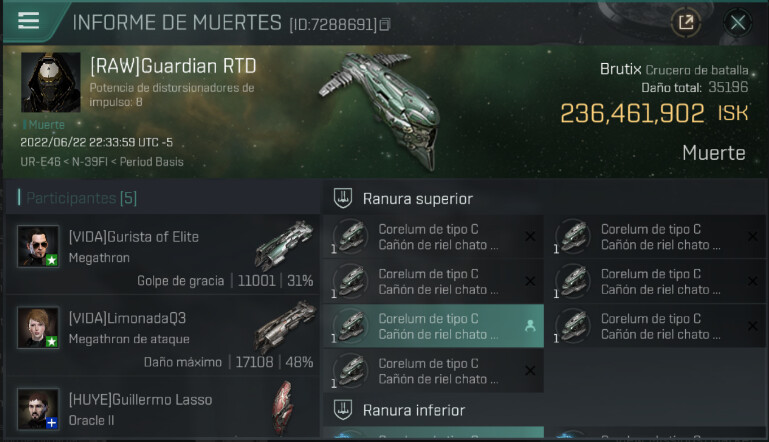Copy the kill report ID
Image resolution: width=769 pixels, height=442 pixels.
(384, 24)
